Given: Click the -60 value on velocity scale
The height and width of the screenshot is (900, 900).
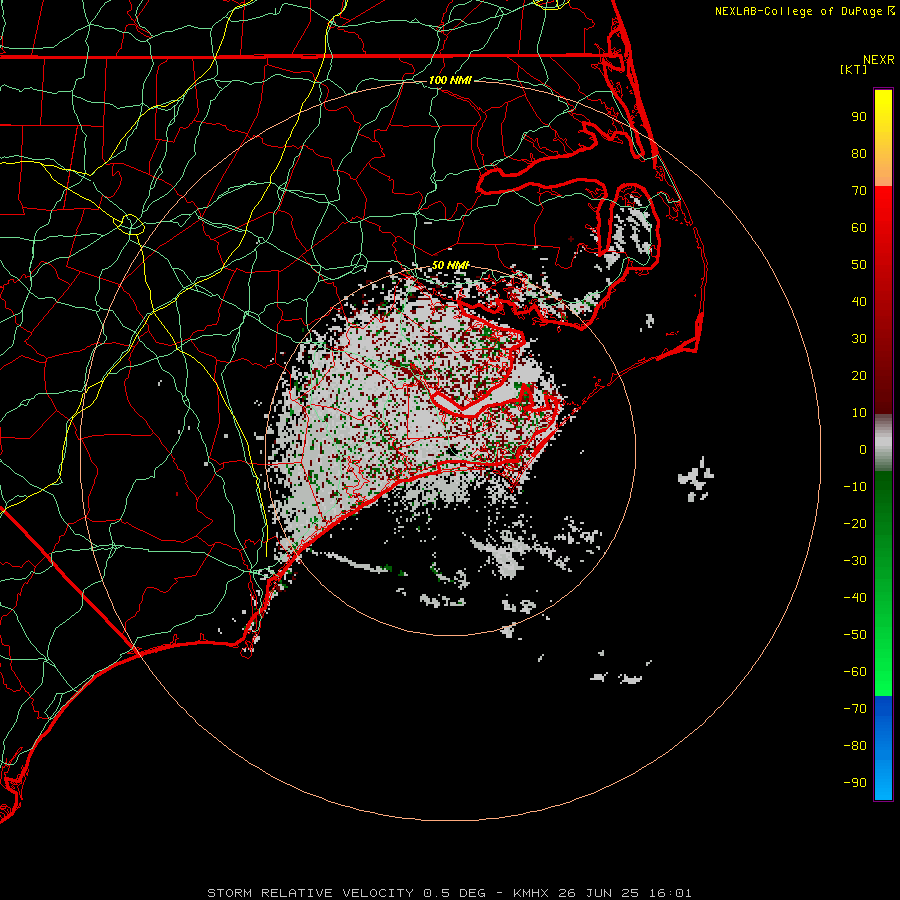Looking at the screenshot, I should (855, 672).
